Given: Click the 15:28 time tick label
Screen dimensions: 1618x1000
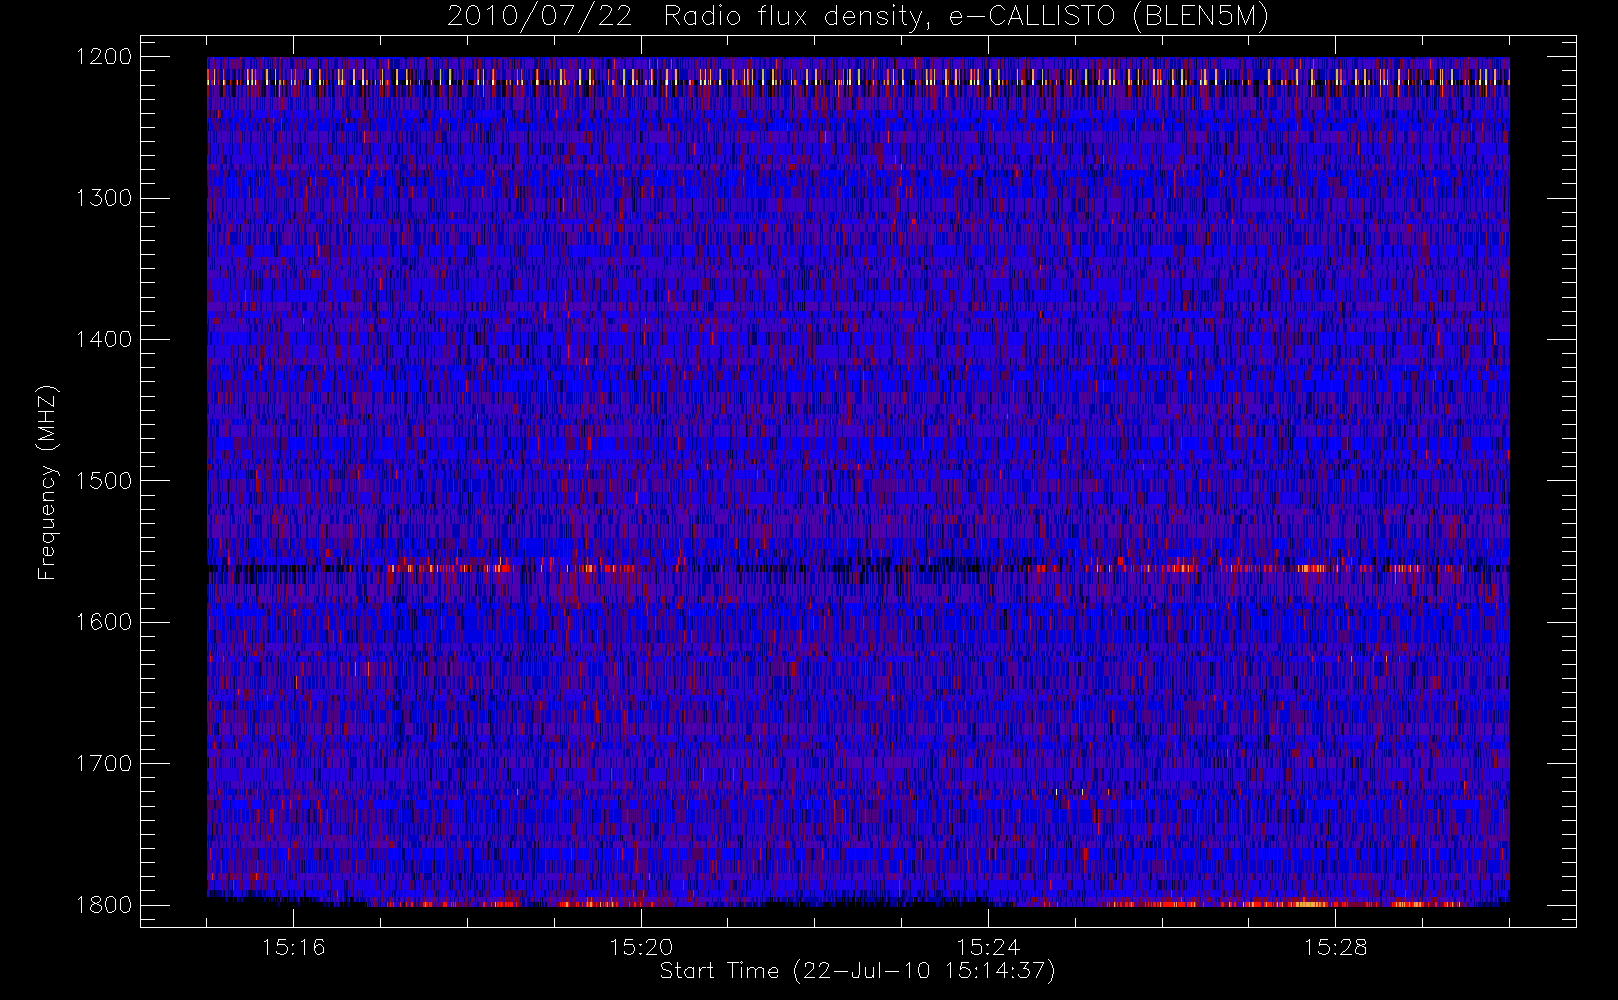Looking at the screenshot, I should click(1335, 947).
